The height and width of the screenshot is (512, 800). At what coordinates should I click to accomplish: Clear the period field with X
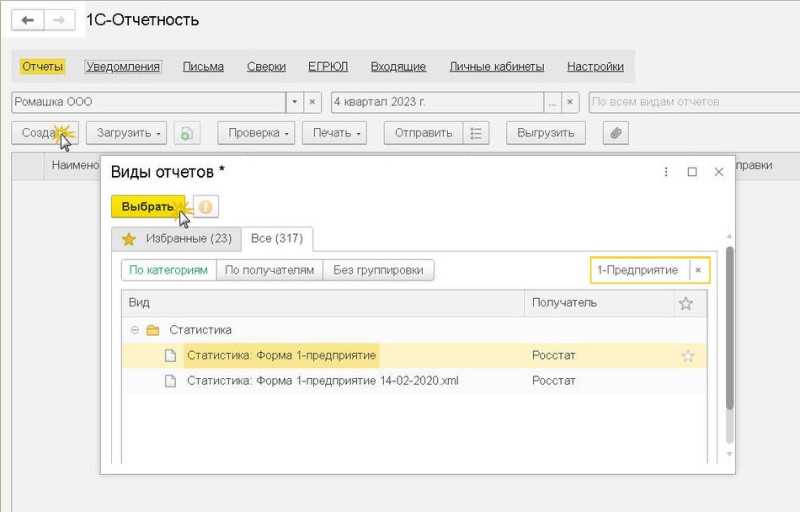[x=570, y=102]
